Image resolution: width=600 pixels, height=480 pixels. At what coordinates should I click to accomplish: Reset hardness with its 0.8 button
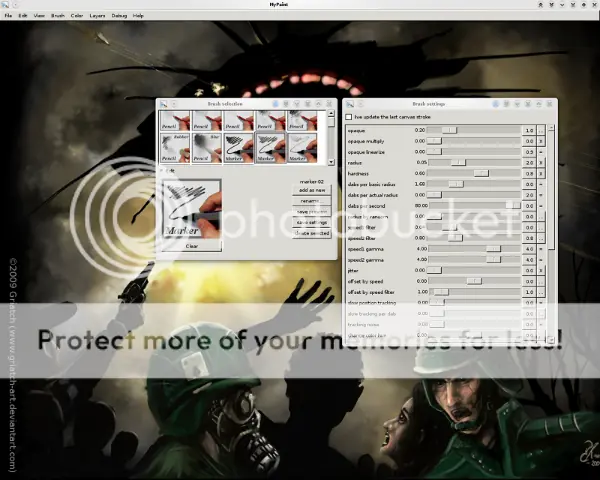point(529,173)
